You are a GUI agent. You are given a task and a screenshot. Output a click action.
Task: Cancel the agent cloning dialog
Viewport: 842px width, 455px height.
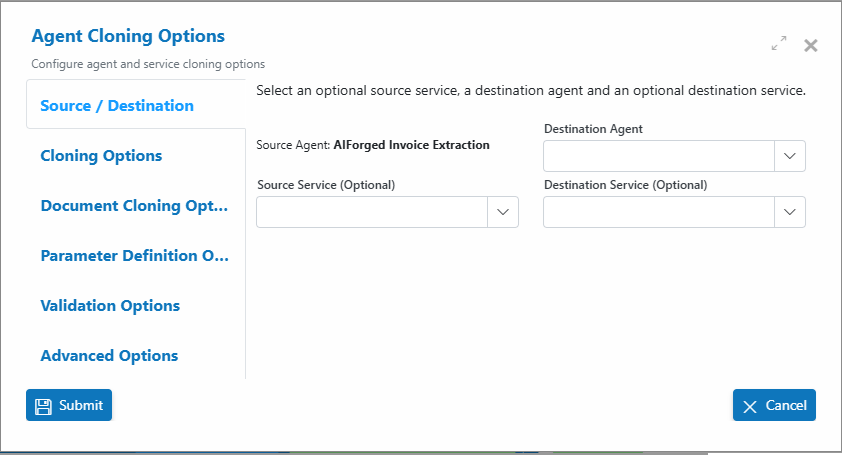click(774, 405)
